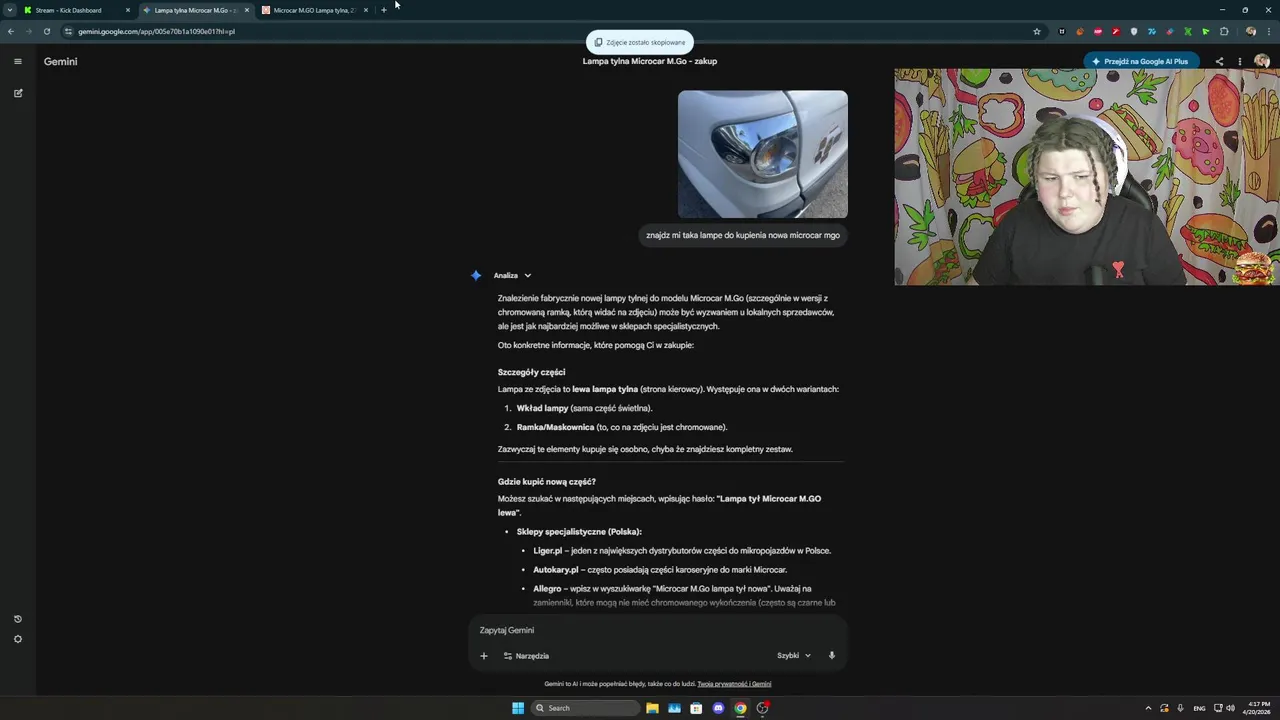Viewport: 1280px width, 720px height.
Task: Open the uploaded car lamp photo thumbnail
Action: pyautogui.click(x=763, y=154)
